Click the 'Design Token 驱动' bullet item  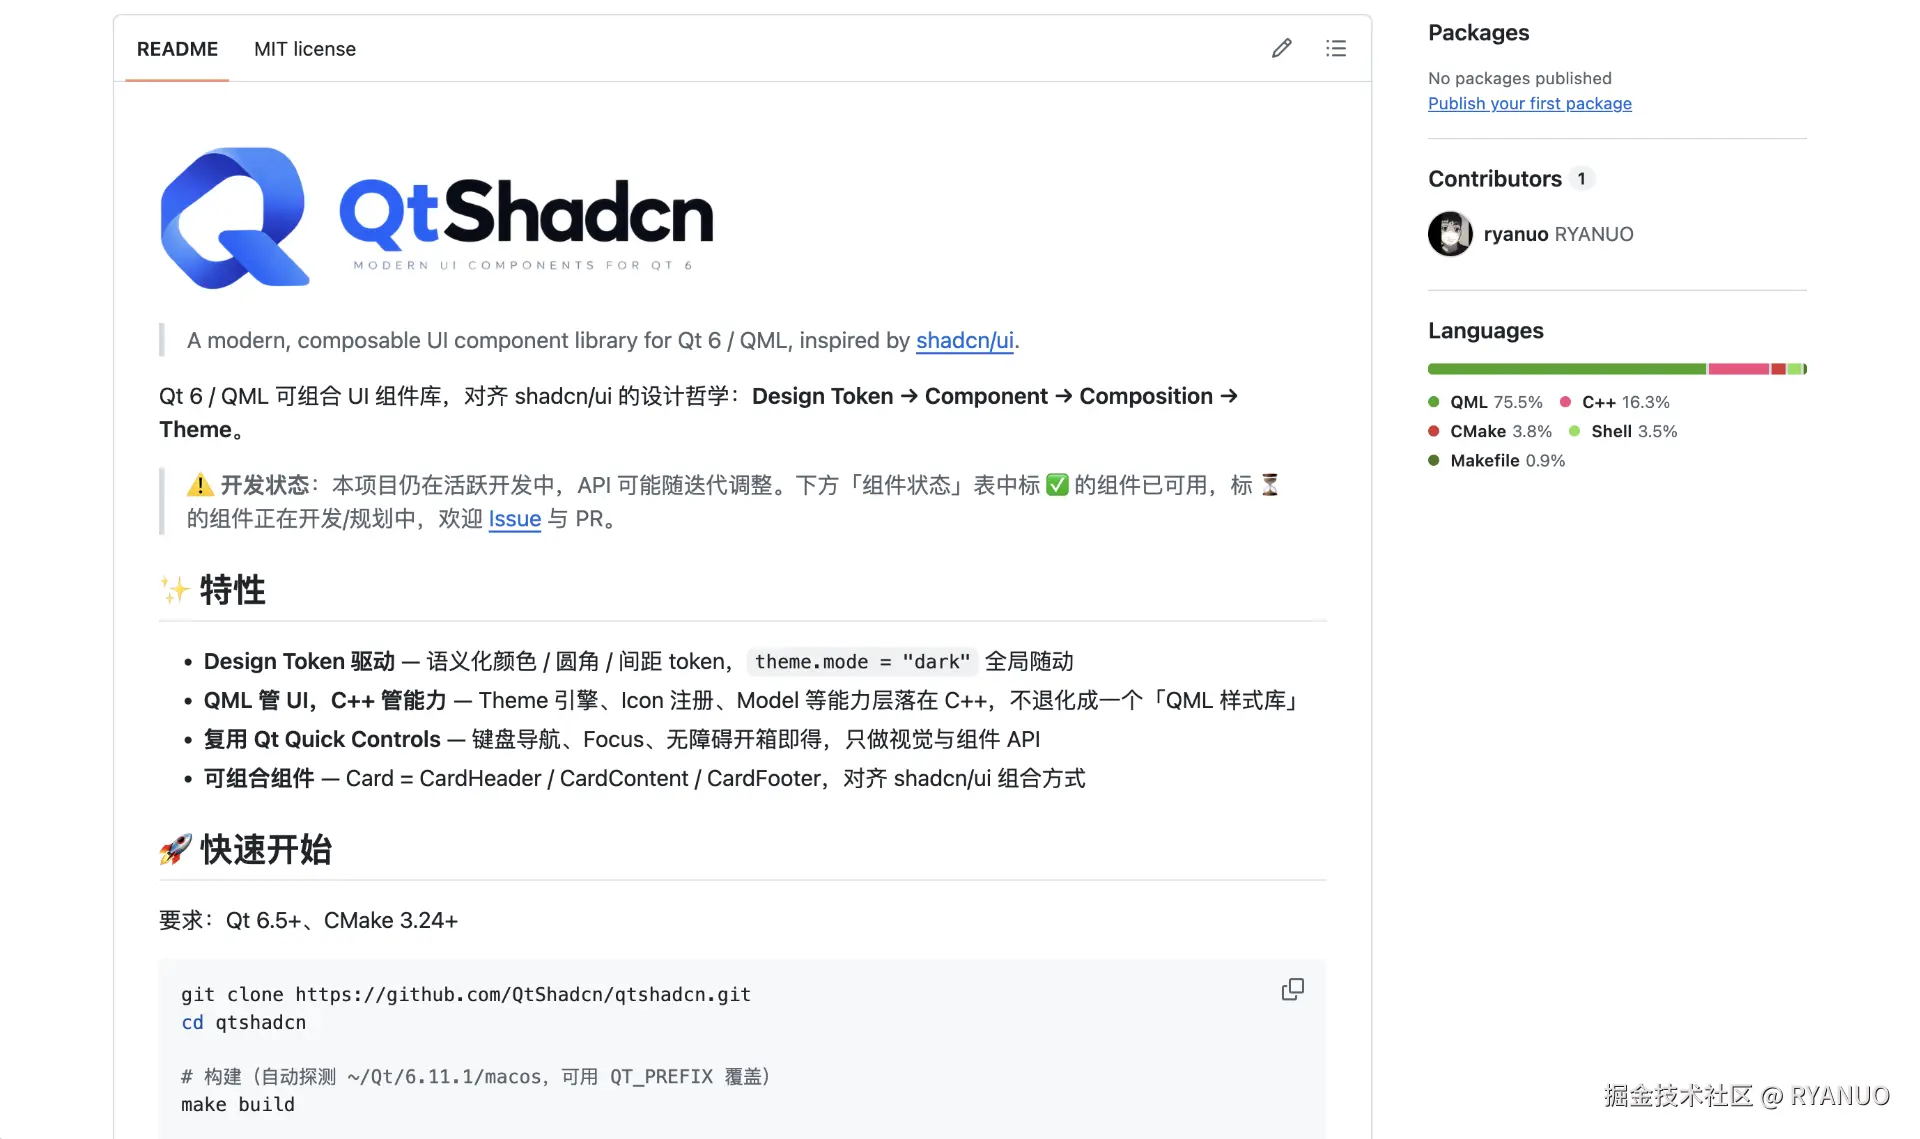[x=638, y=662]
